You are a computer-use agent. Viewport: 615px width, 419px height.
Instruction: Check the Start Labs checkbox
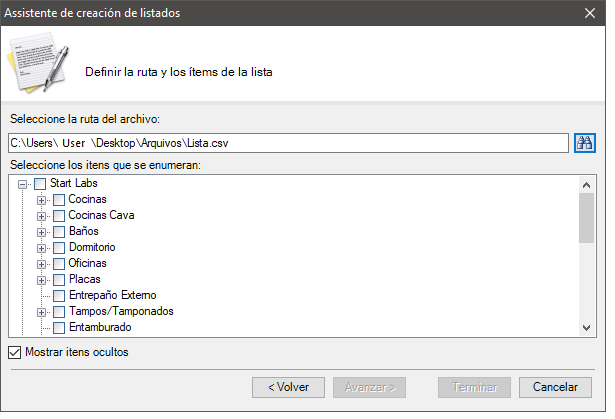pyautogui.click(x=40, y=184)
